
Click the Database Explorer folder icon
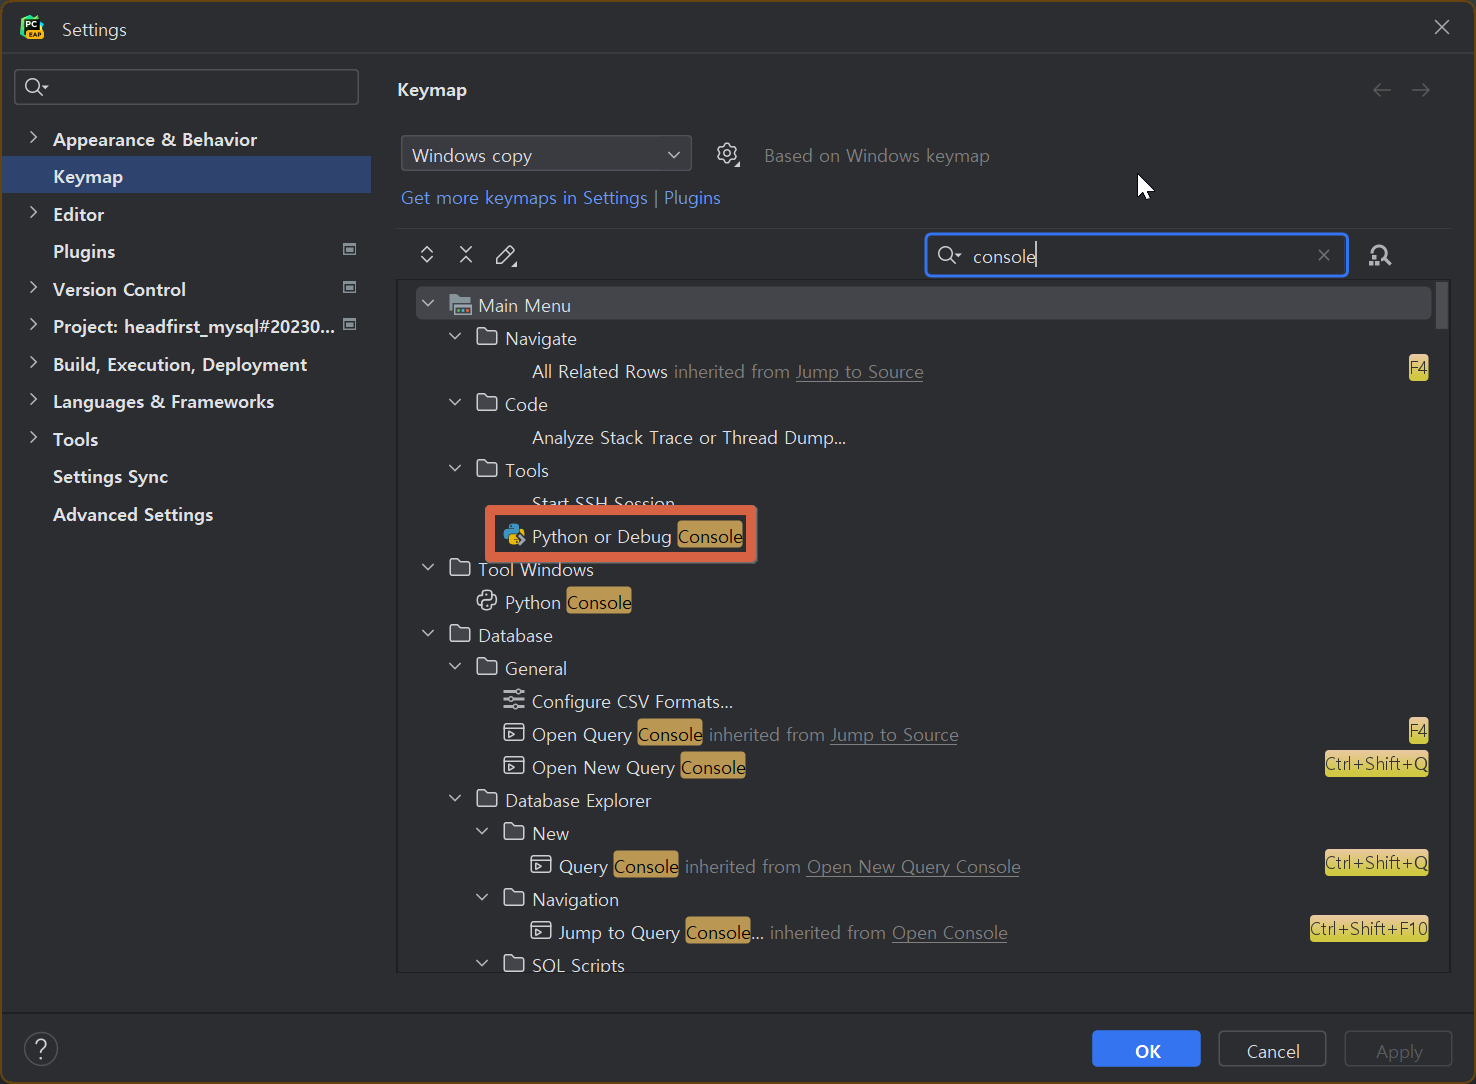487,799
